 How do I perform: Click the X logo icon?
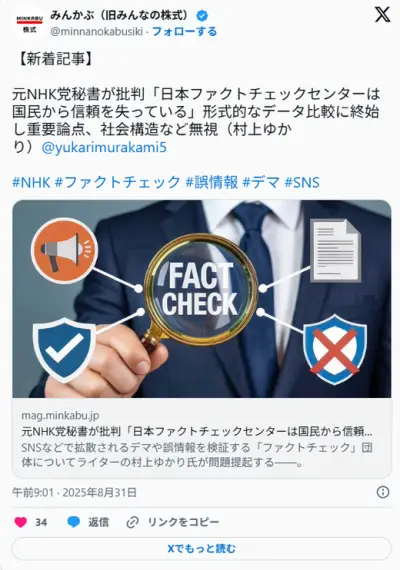383,15
